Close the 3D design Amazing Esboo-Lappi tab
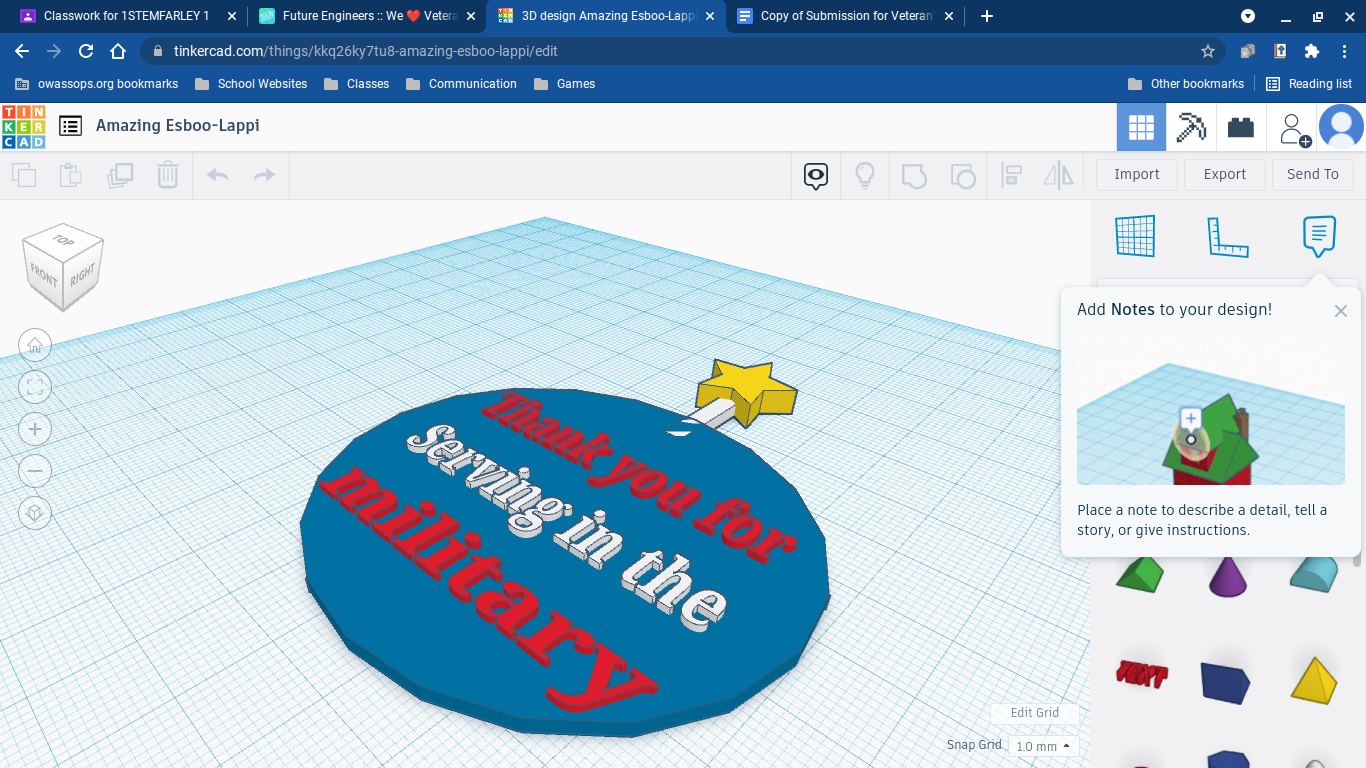Screen dimensions: 1366x768 710,16
